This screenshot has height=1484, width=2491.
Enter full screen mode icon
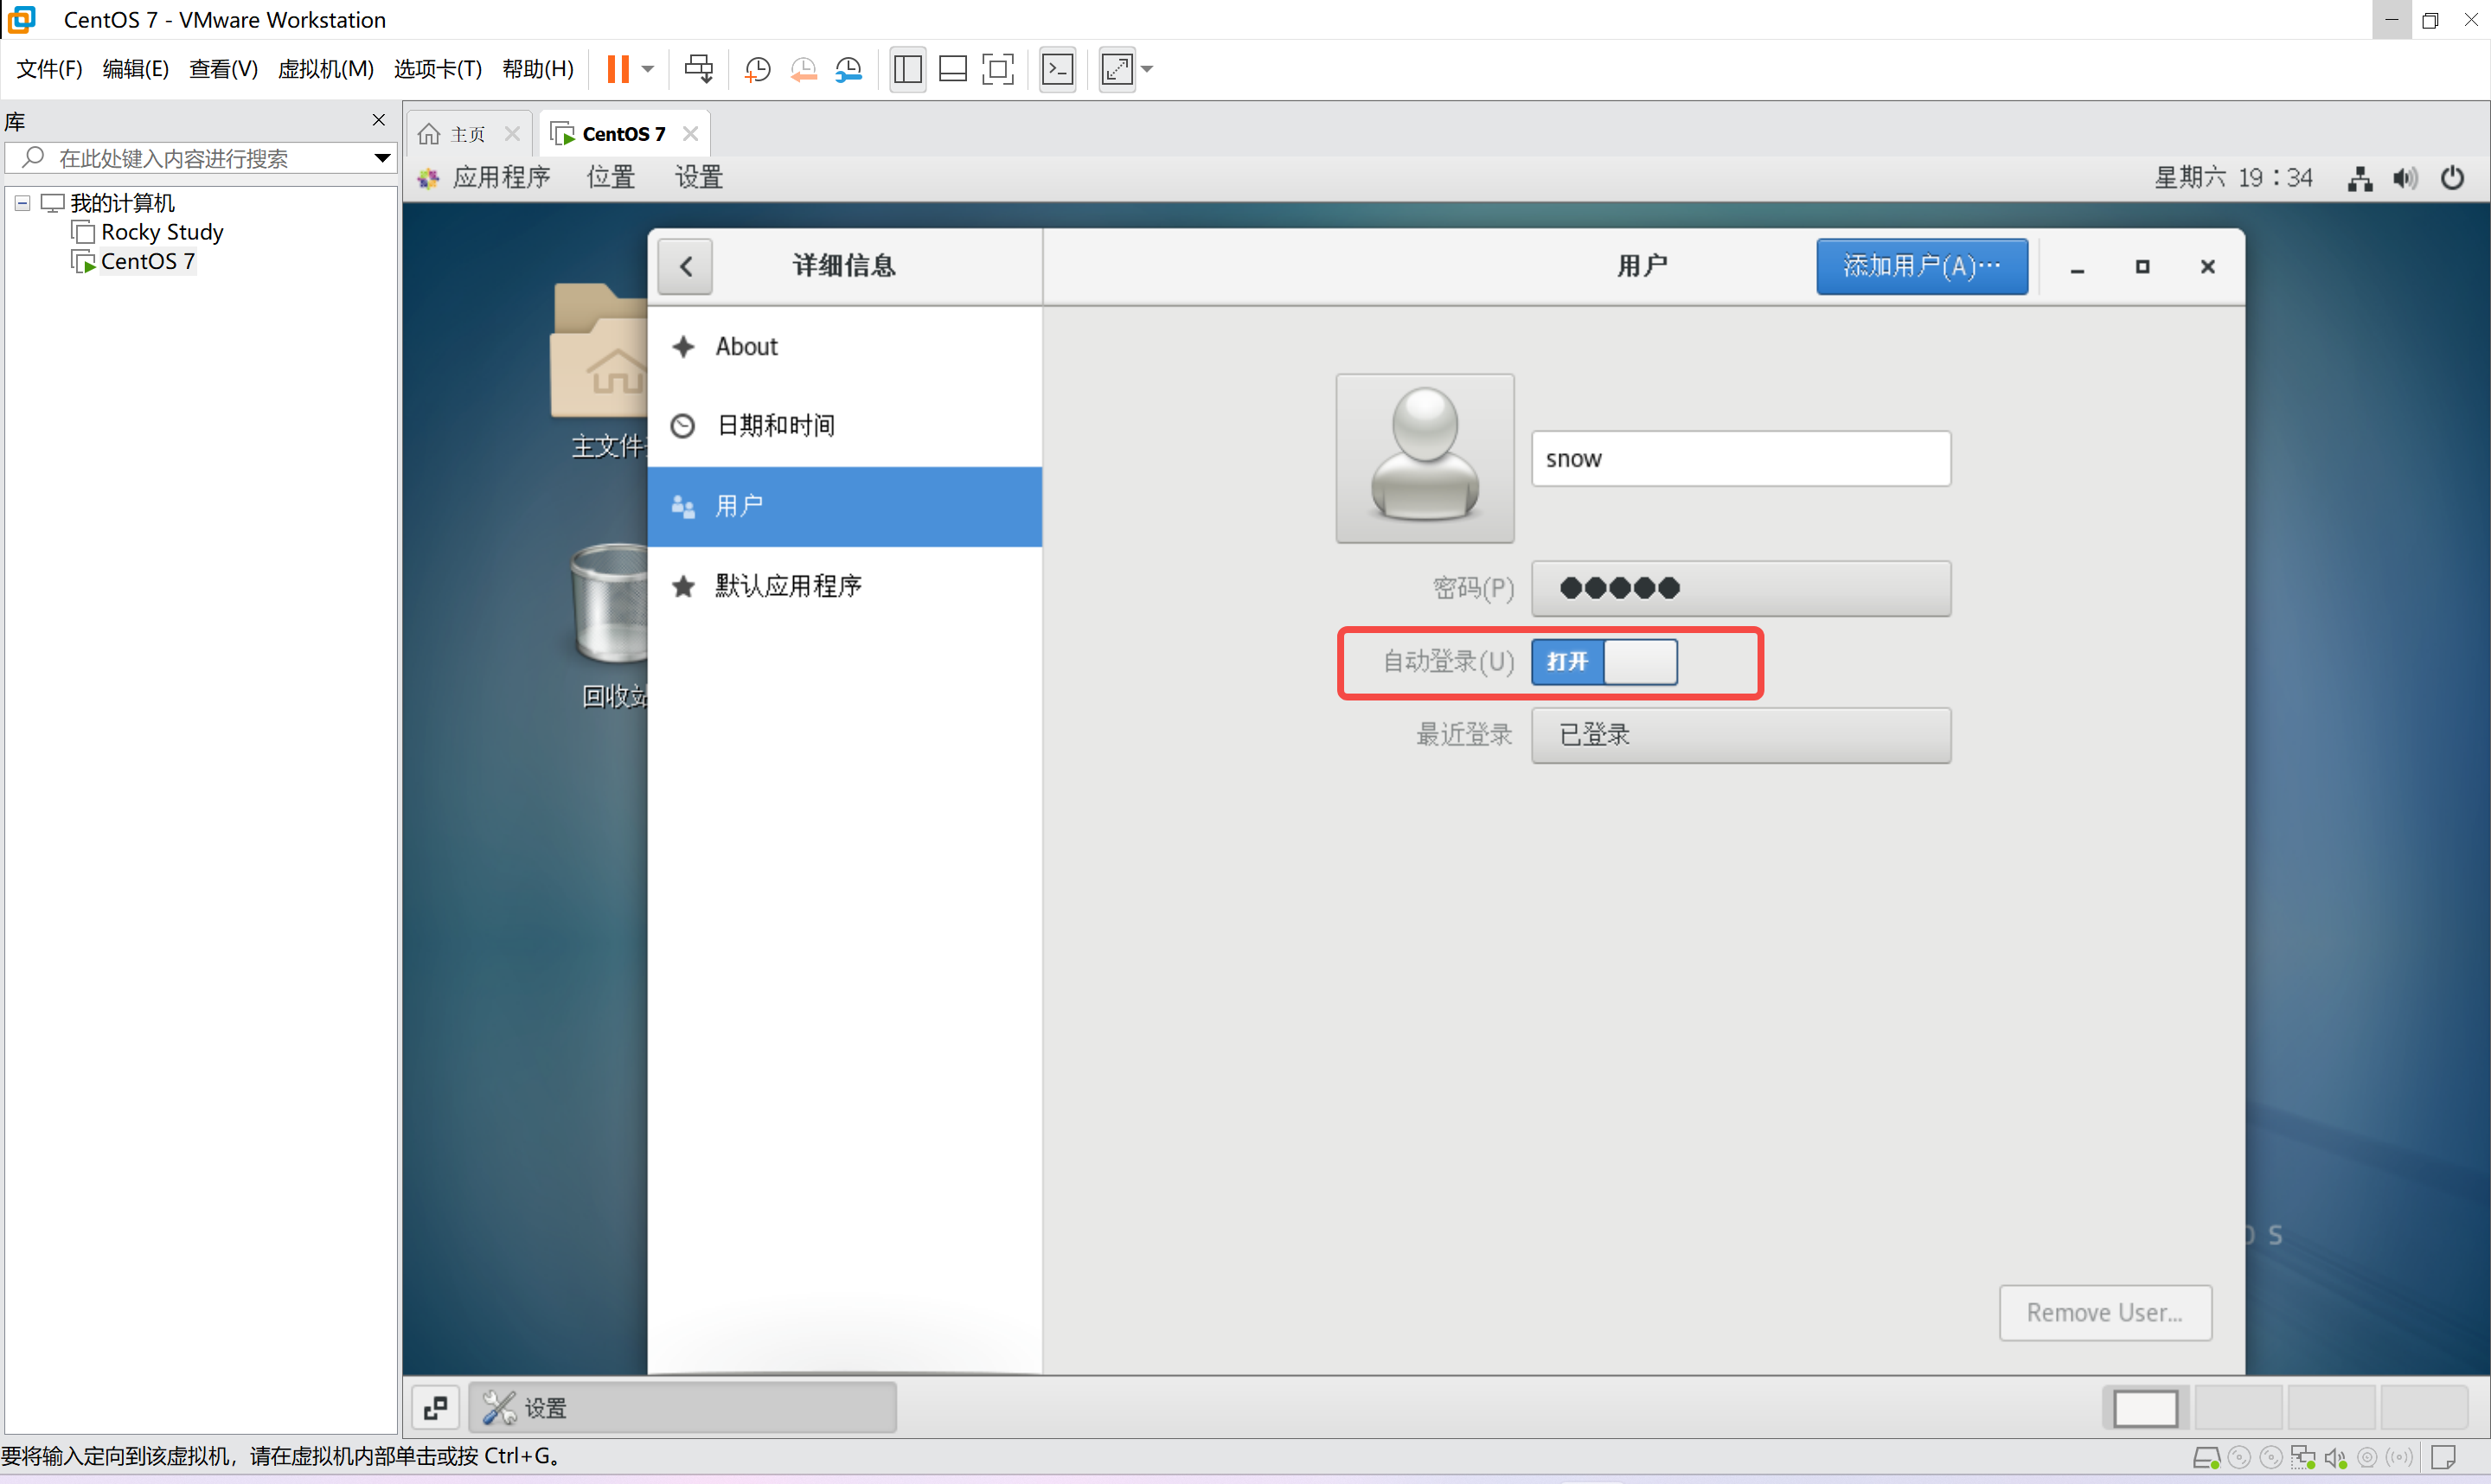pos(997,69)
